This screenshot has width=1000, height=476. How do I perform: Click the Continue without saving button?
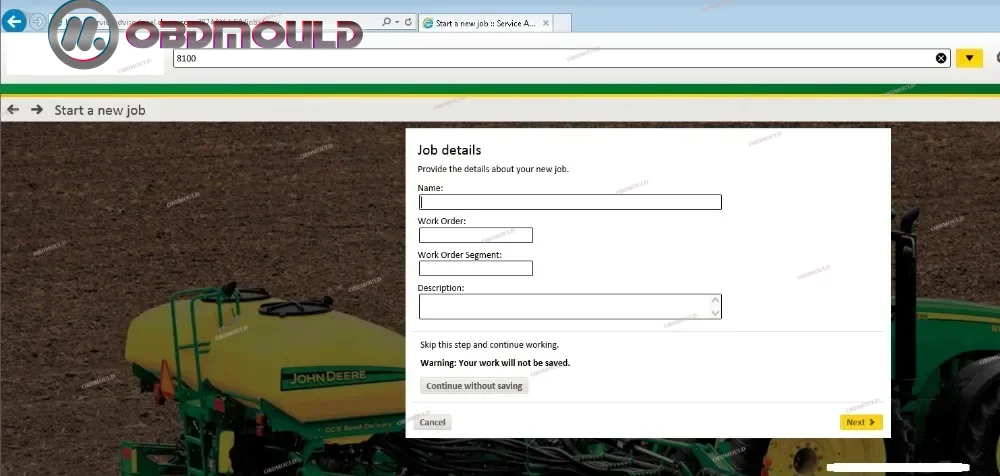coord(474,385)
